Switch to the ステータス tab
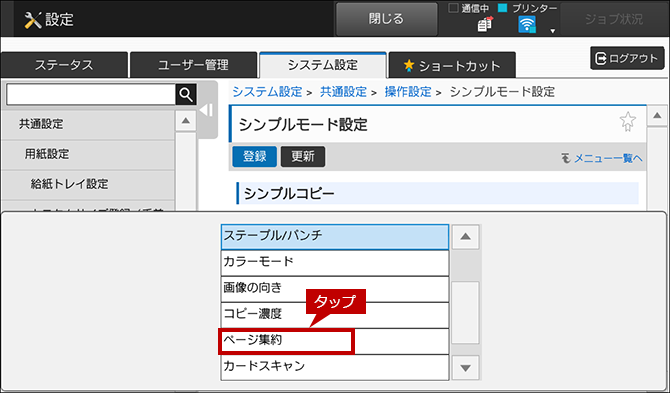 click(64, 65)
